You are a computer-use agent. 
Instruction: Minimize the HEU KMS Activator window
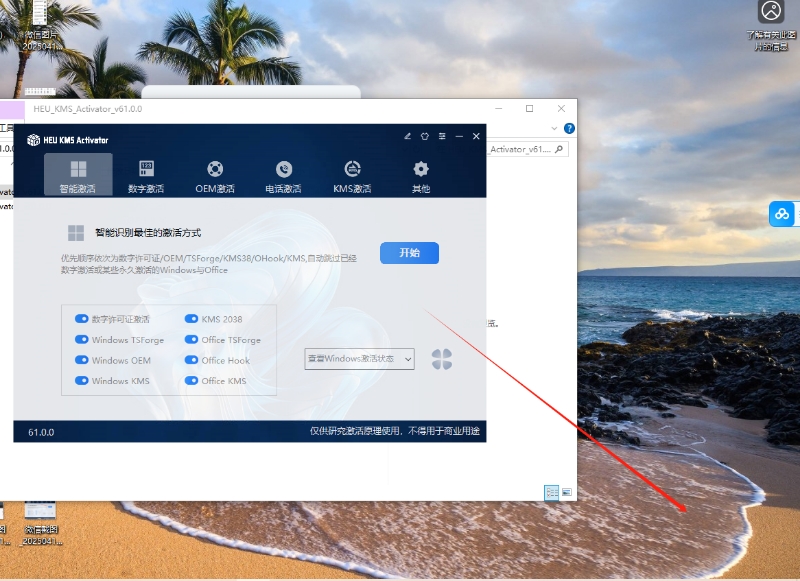[459, 136]
